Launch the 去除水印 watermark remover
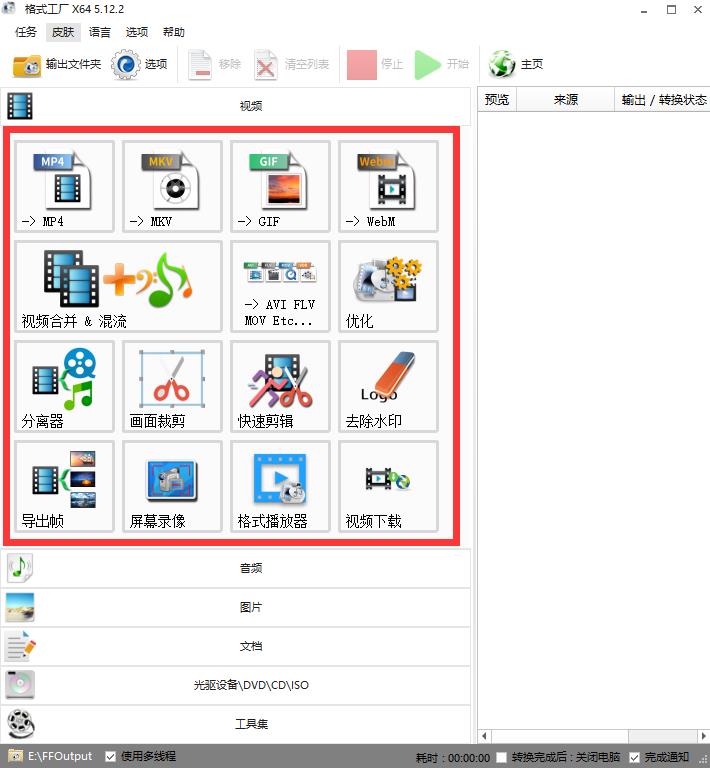This screenshot has width=710, height=768. click(x=388, y=386)
